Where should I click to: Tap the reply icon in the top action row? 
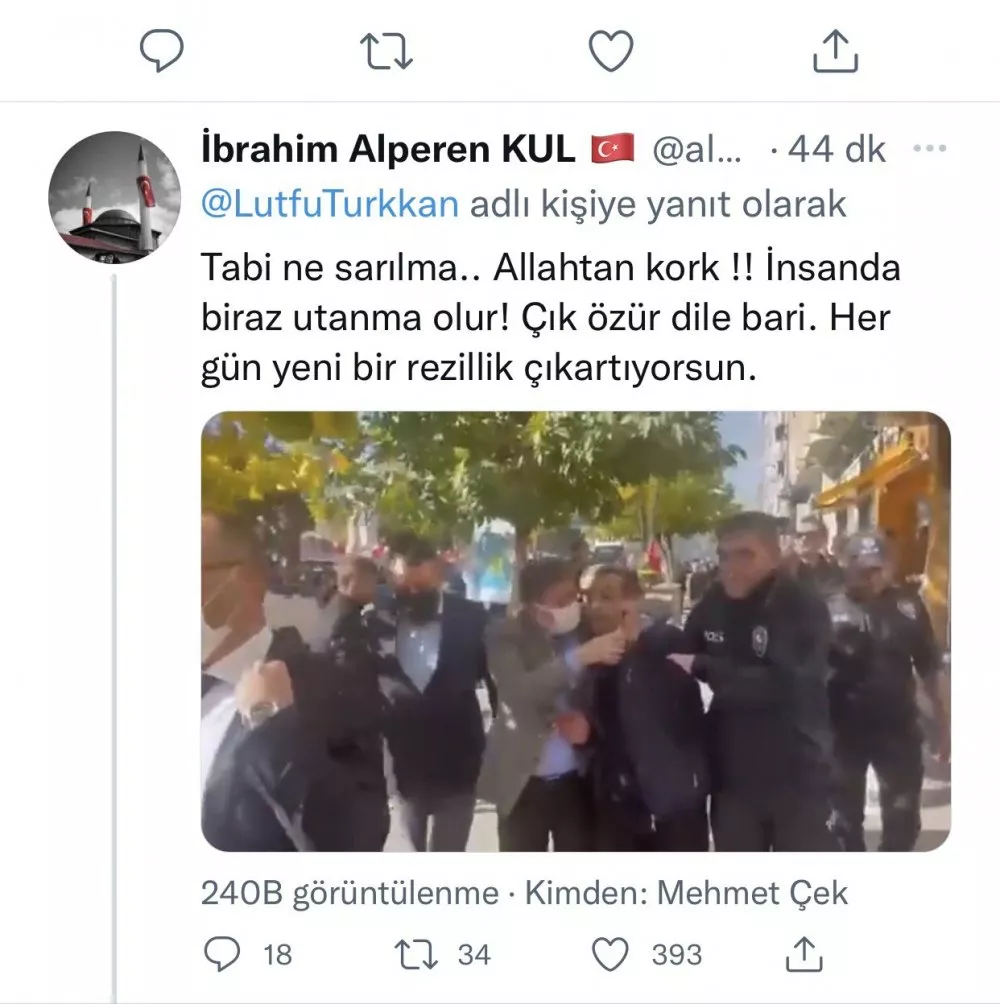pyautogui.click(x=162, y=51)
